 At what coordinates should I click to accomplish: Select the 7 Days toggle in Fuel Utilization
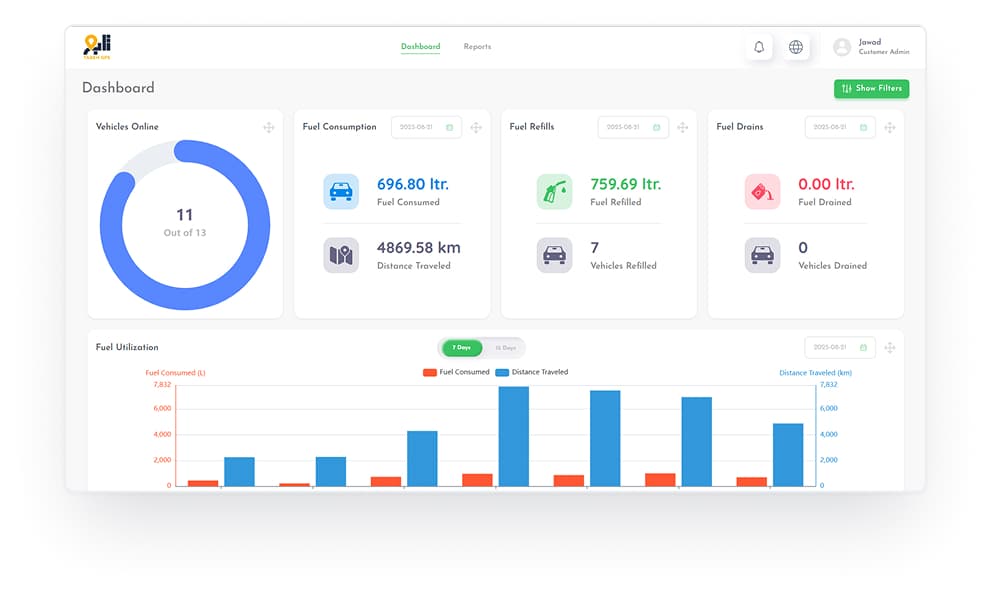461,347
